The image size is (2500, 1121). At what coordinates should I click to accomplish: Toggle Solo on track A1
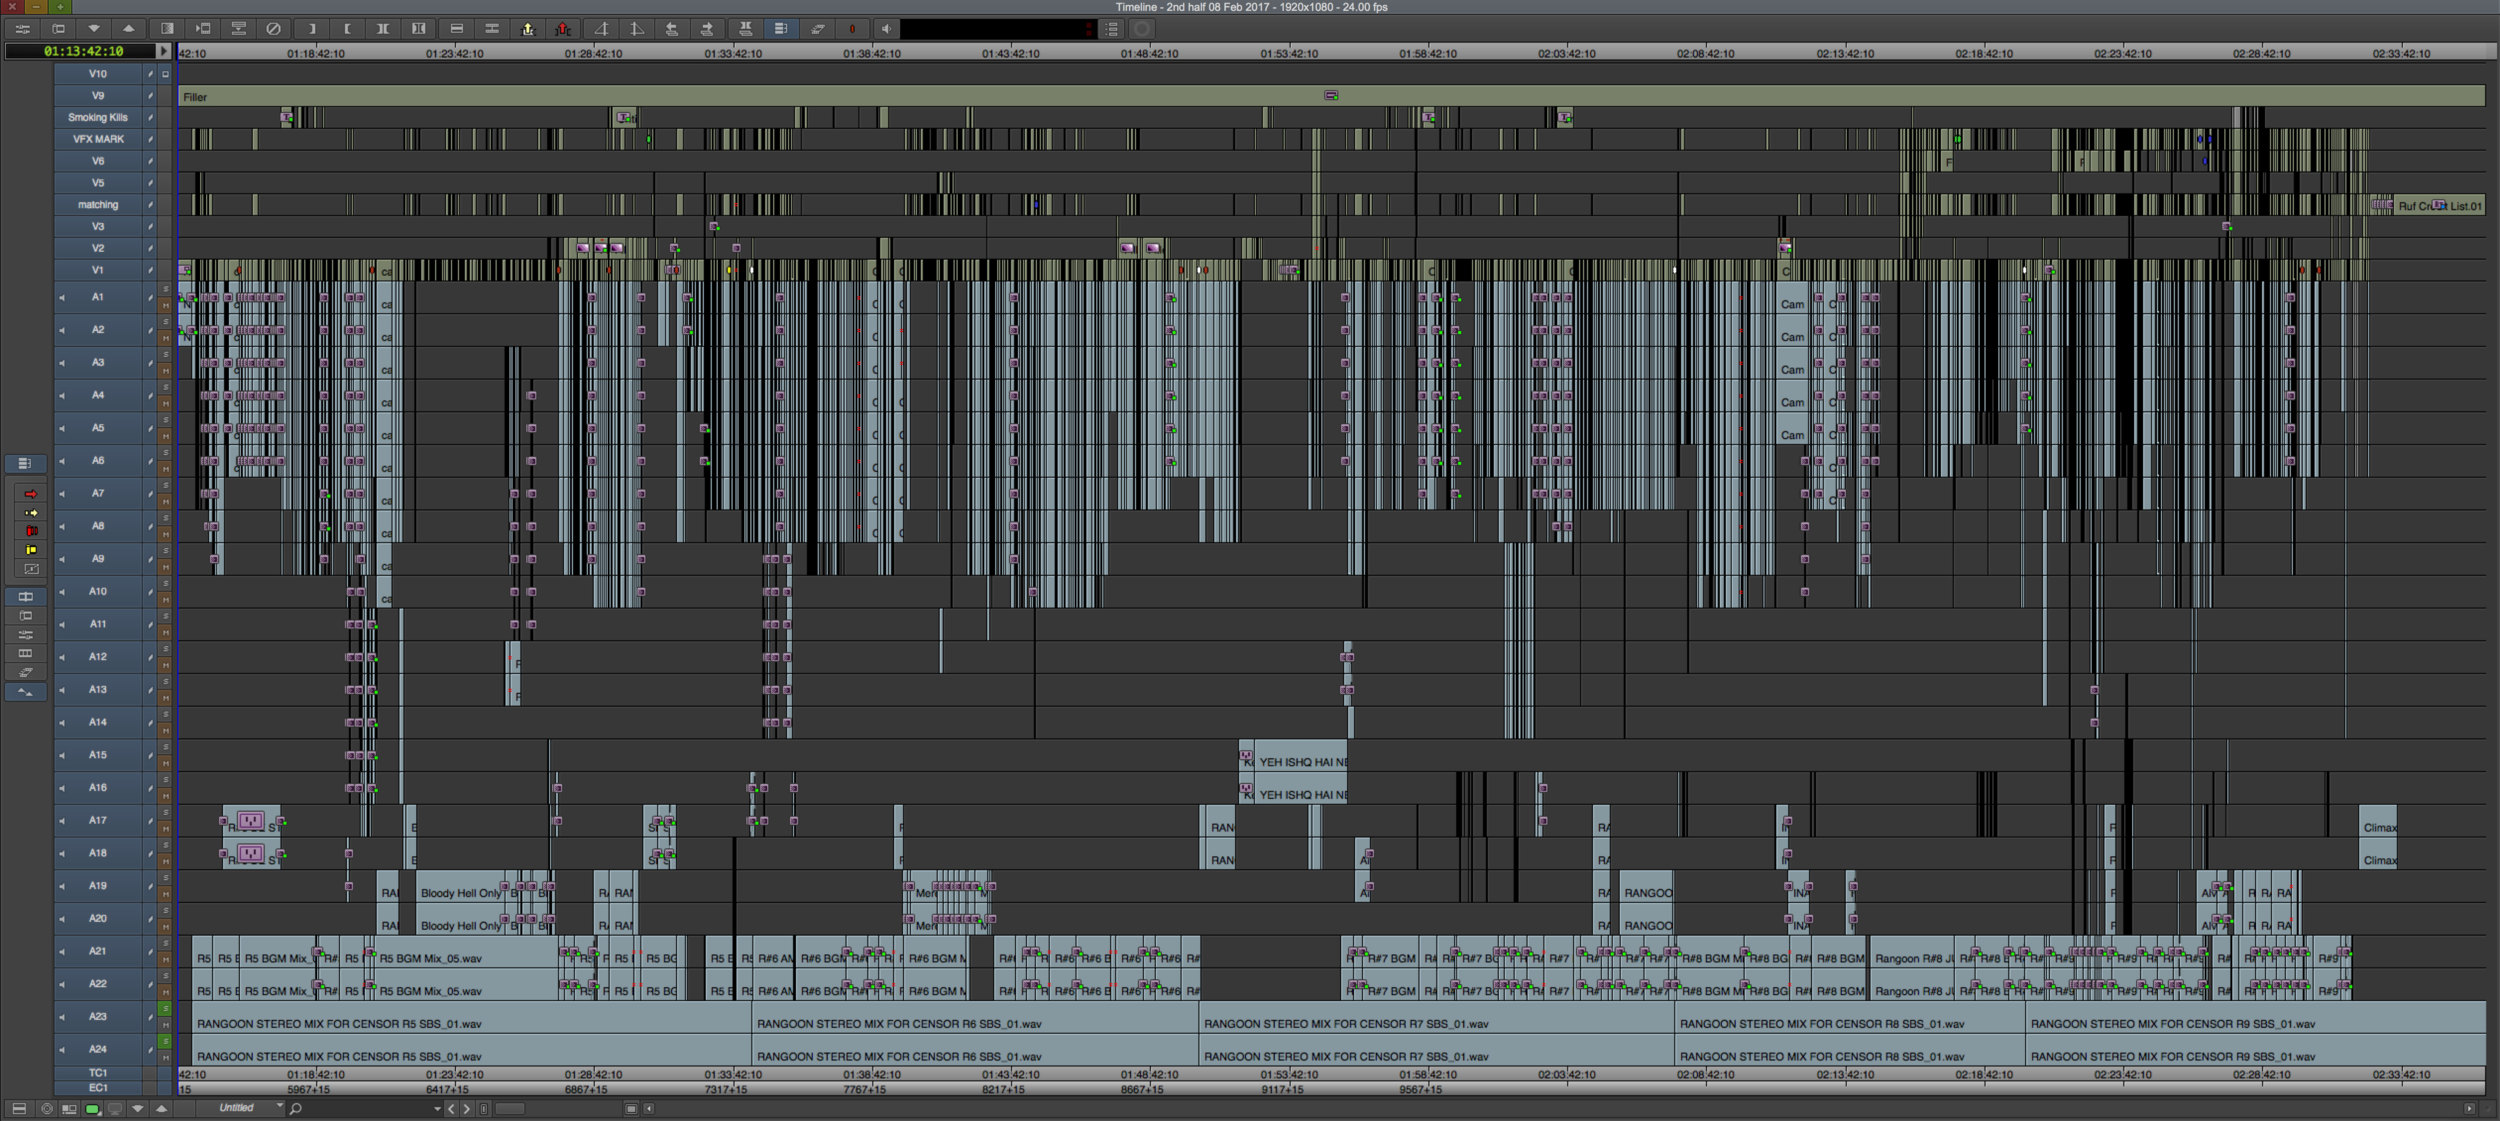pos(166,289)
